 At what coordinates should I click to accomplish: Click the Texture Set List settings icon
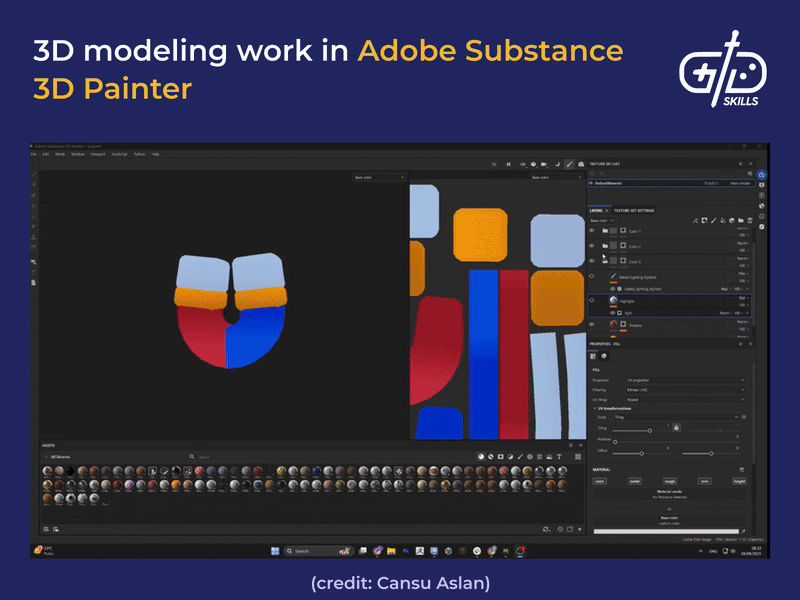click(749, 174)
